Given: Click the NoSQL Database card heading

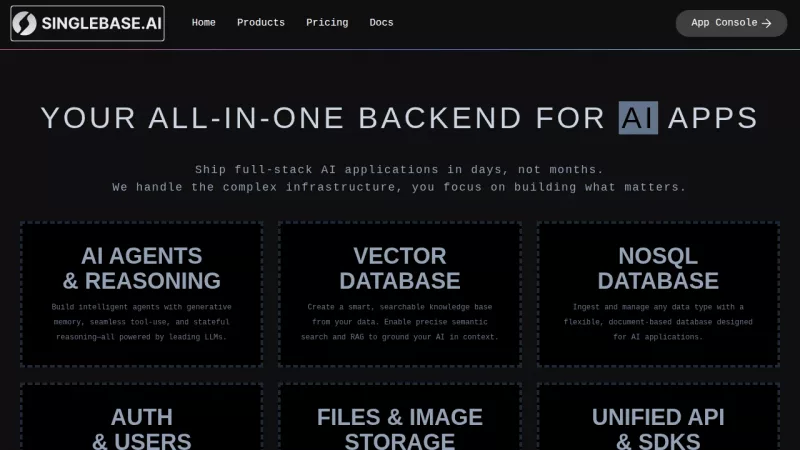Looking at the screenshot, I should [x=658, y=268].
